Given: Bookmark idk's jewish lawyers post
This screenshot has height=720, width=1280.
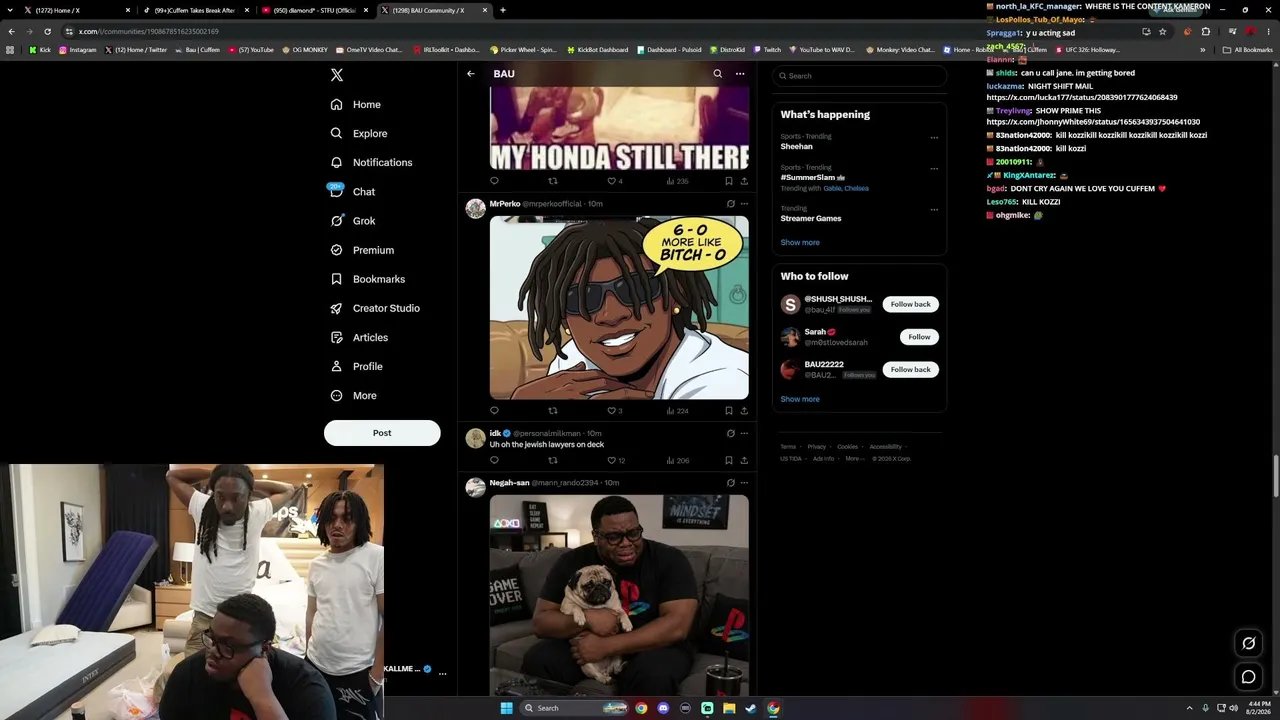Looking at the screenshot, I should [x=728, y=461].
